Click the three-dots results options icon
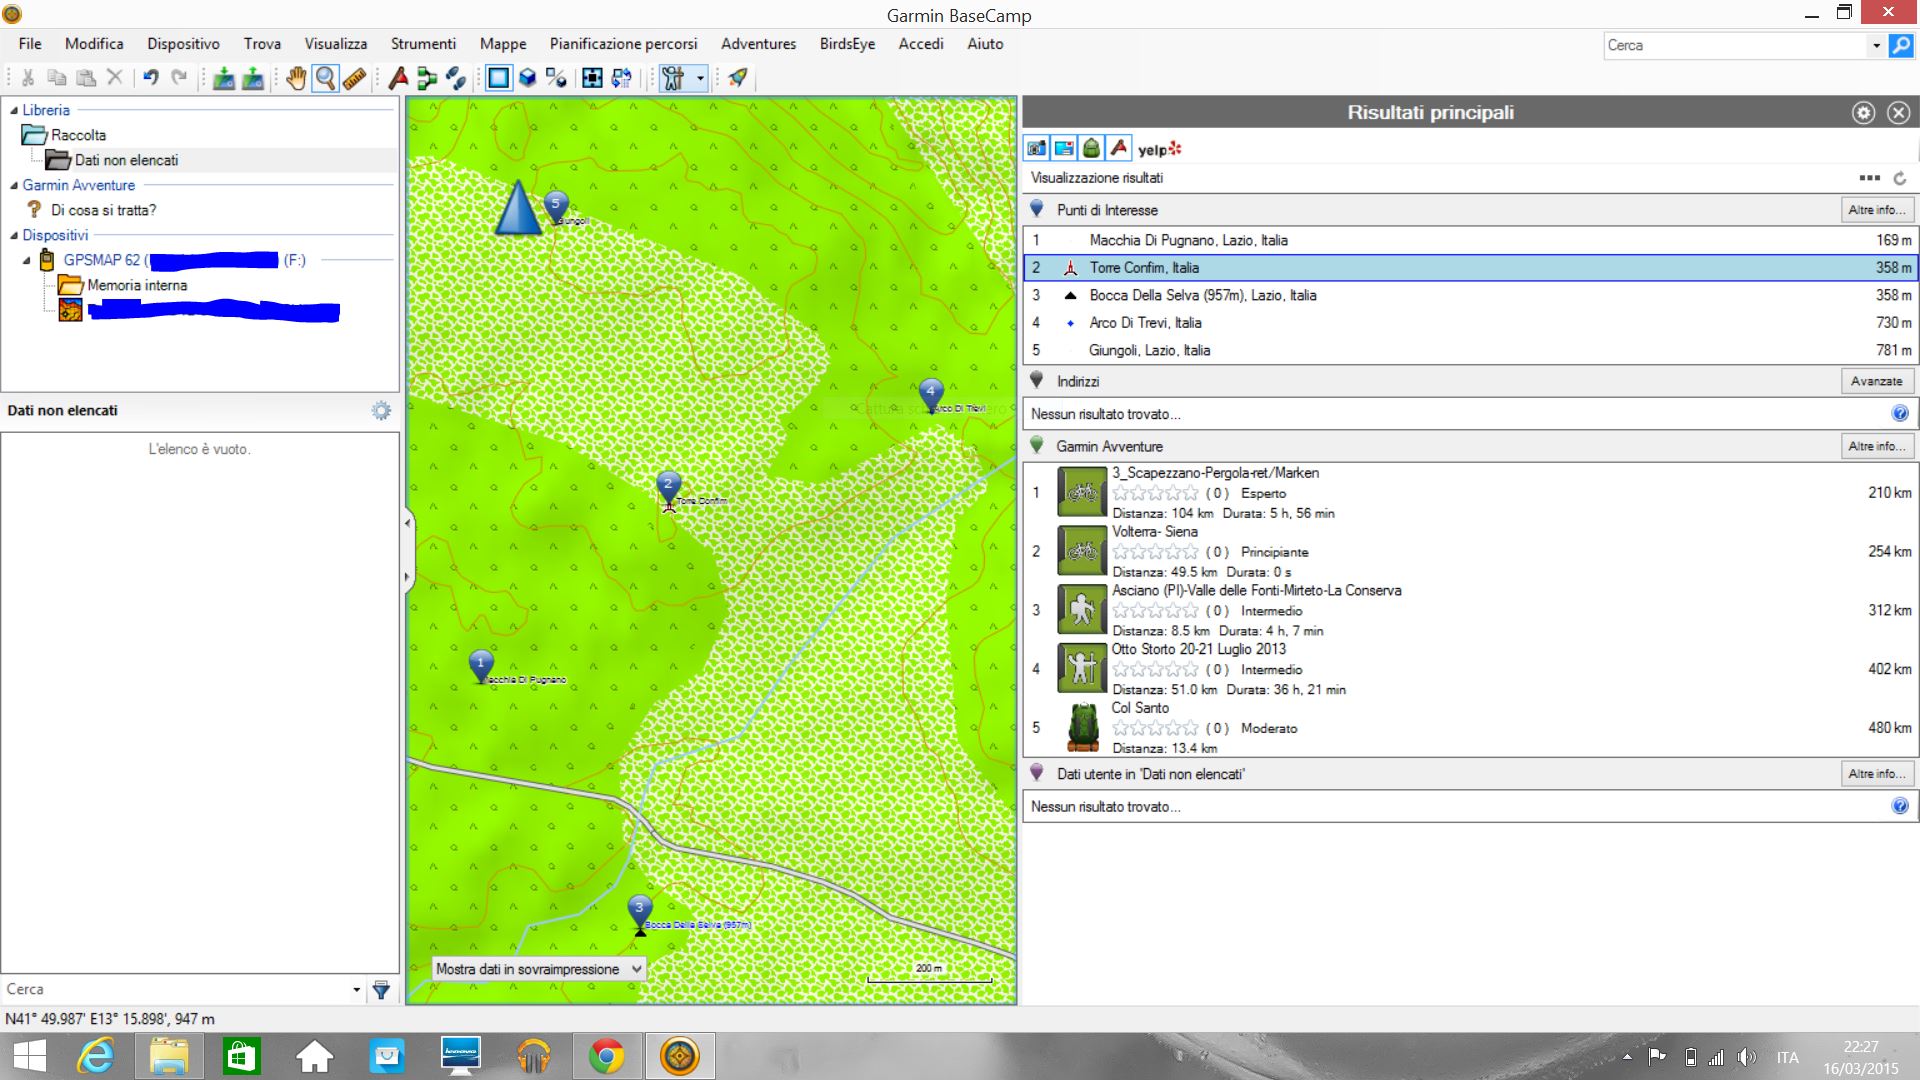Viewport: 1920px width, 1080px height. [x=1870, y=178]
